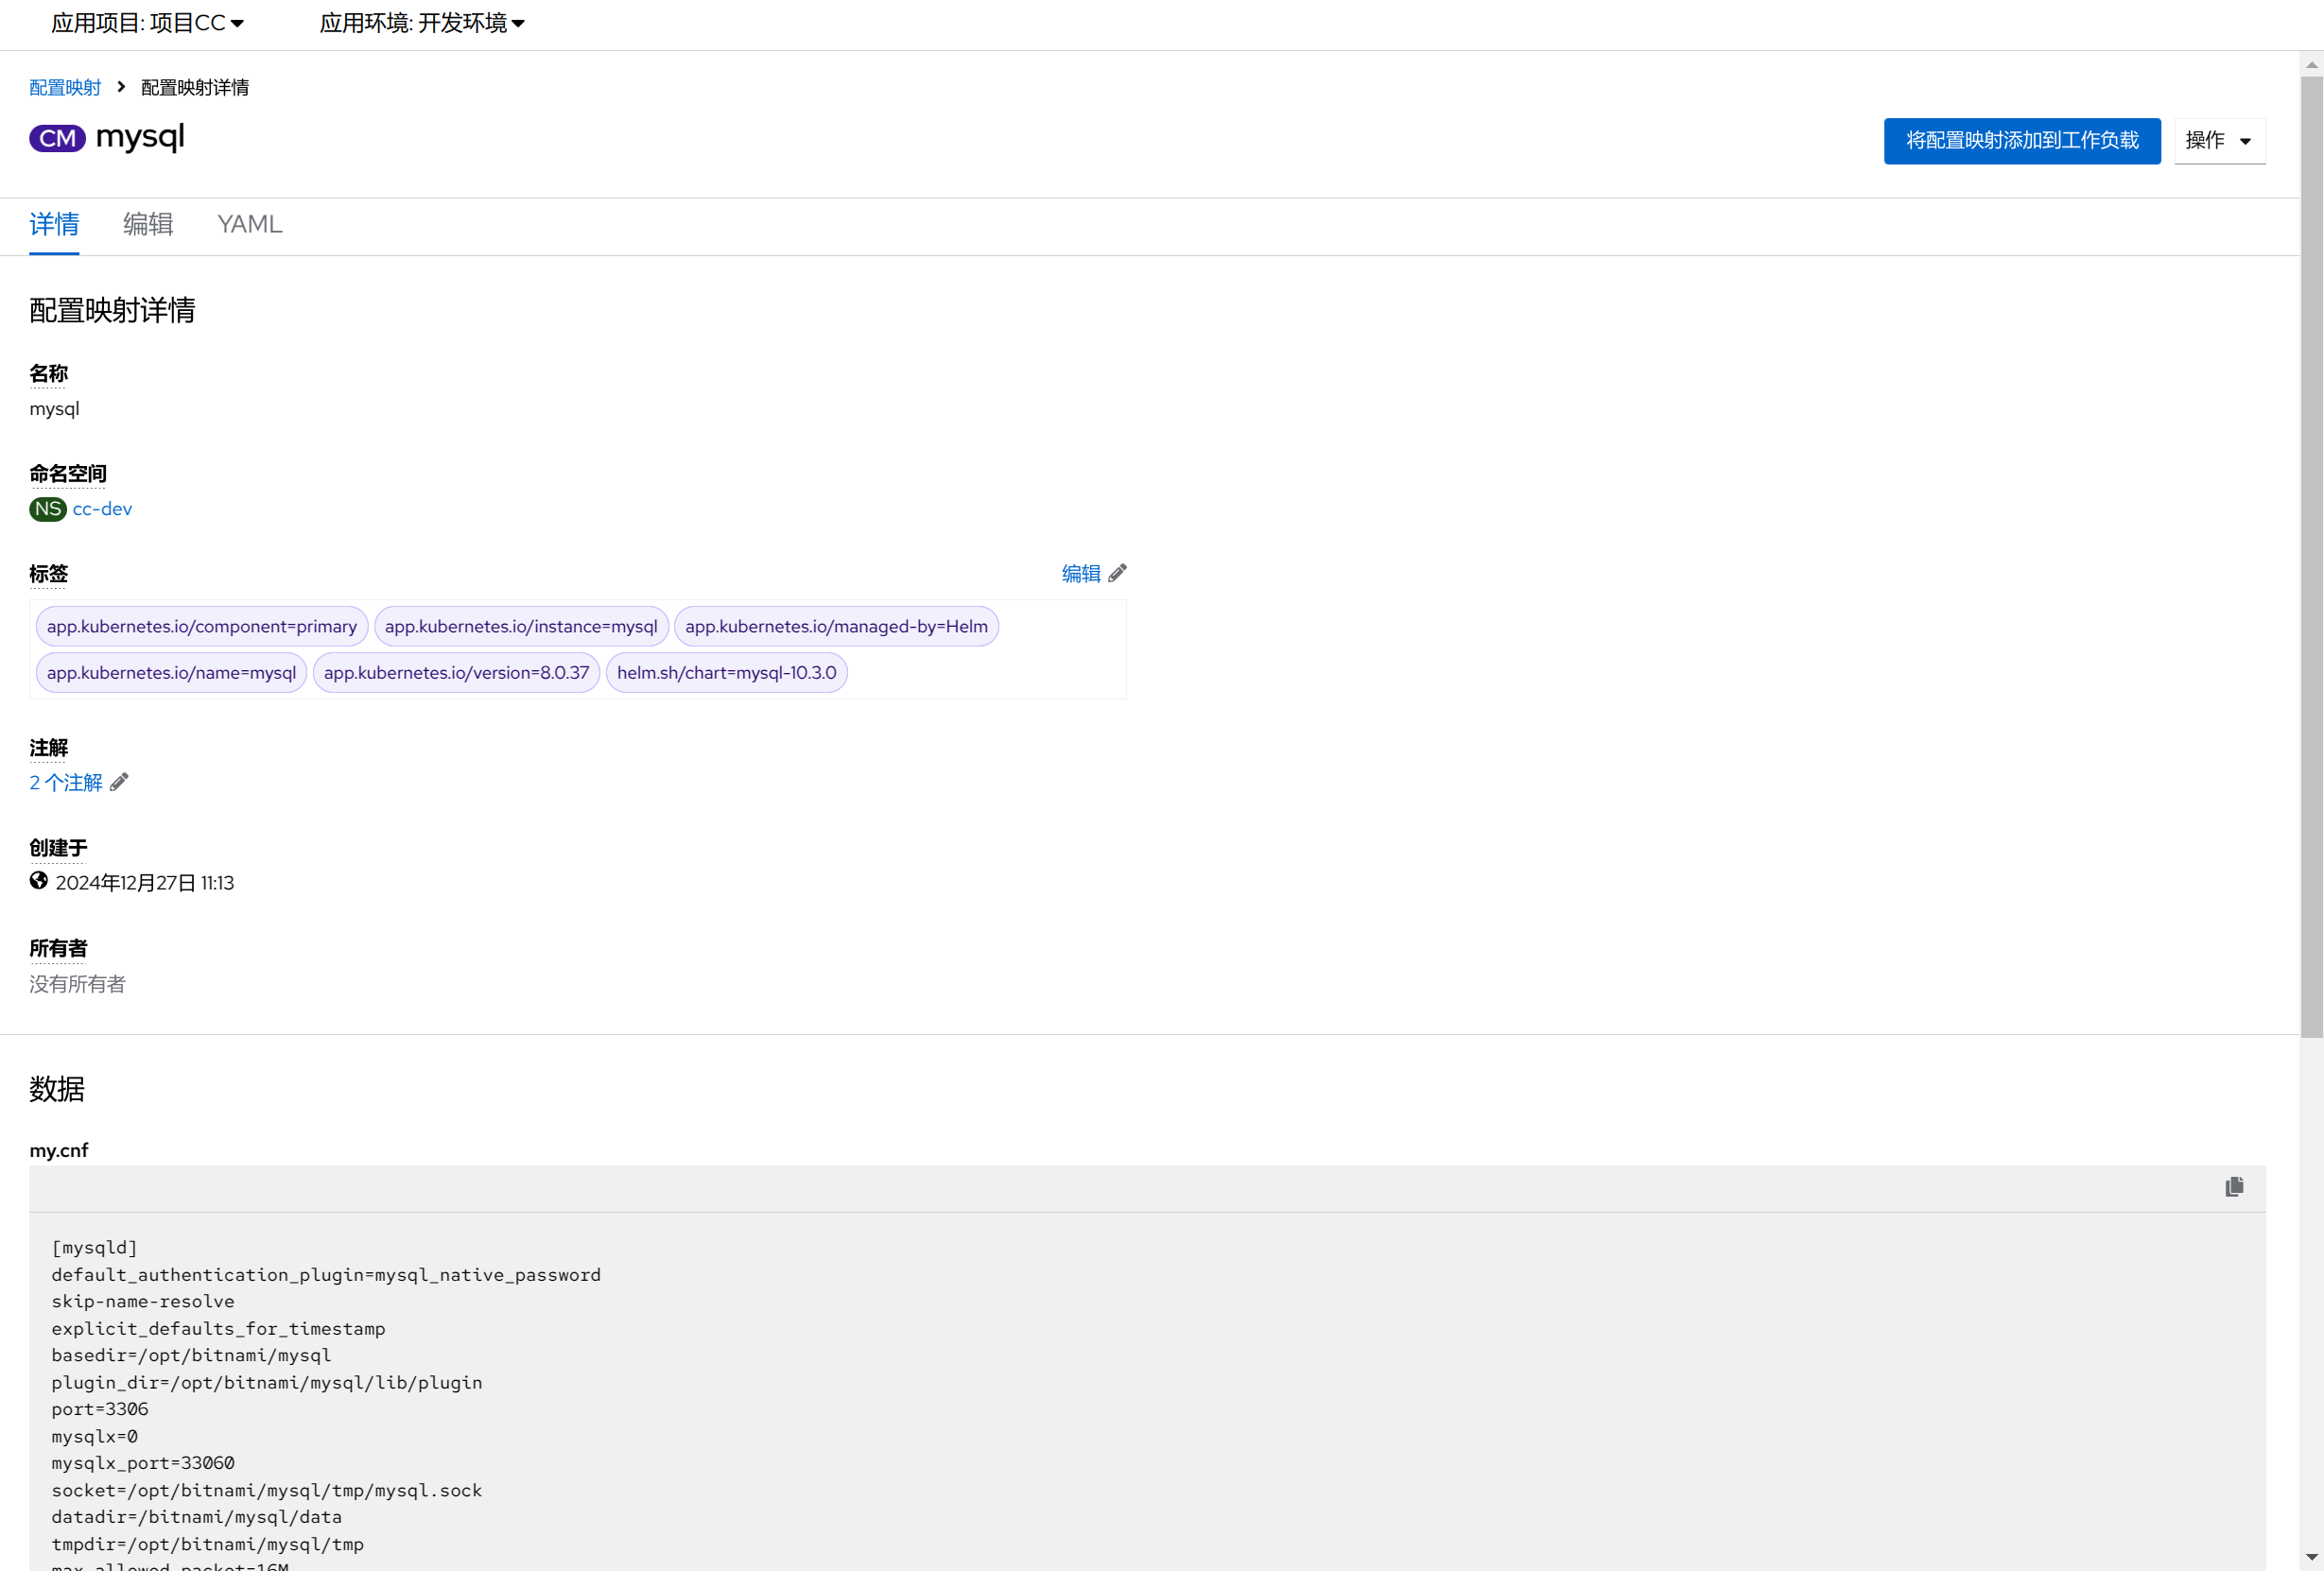Click the globe icon beside creation date
This screenshot has width=2324, height=1571.
[x=39, y=881]
